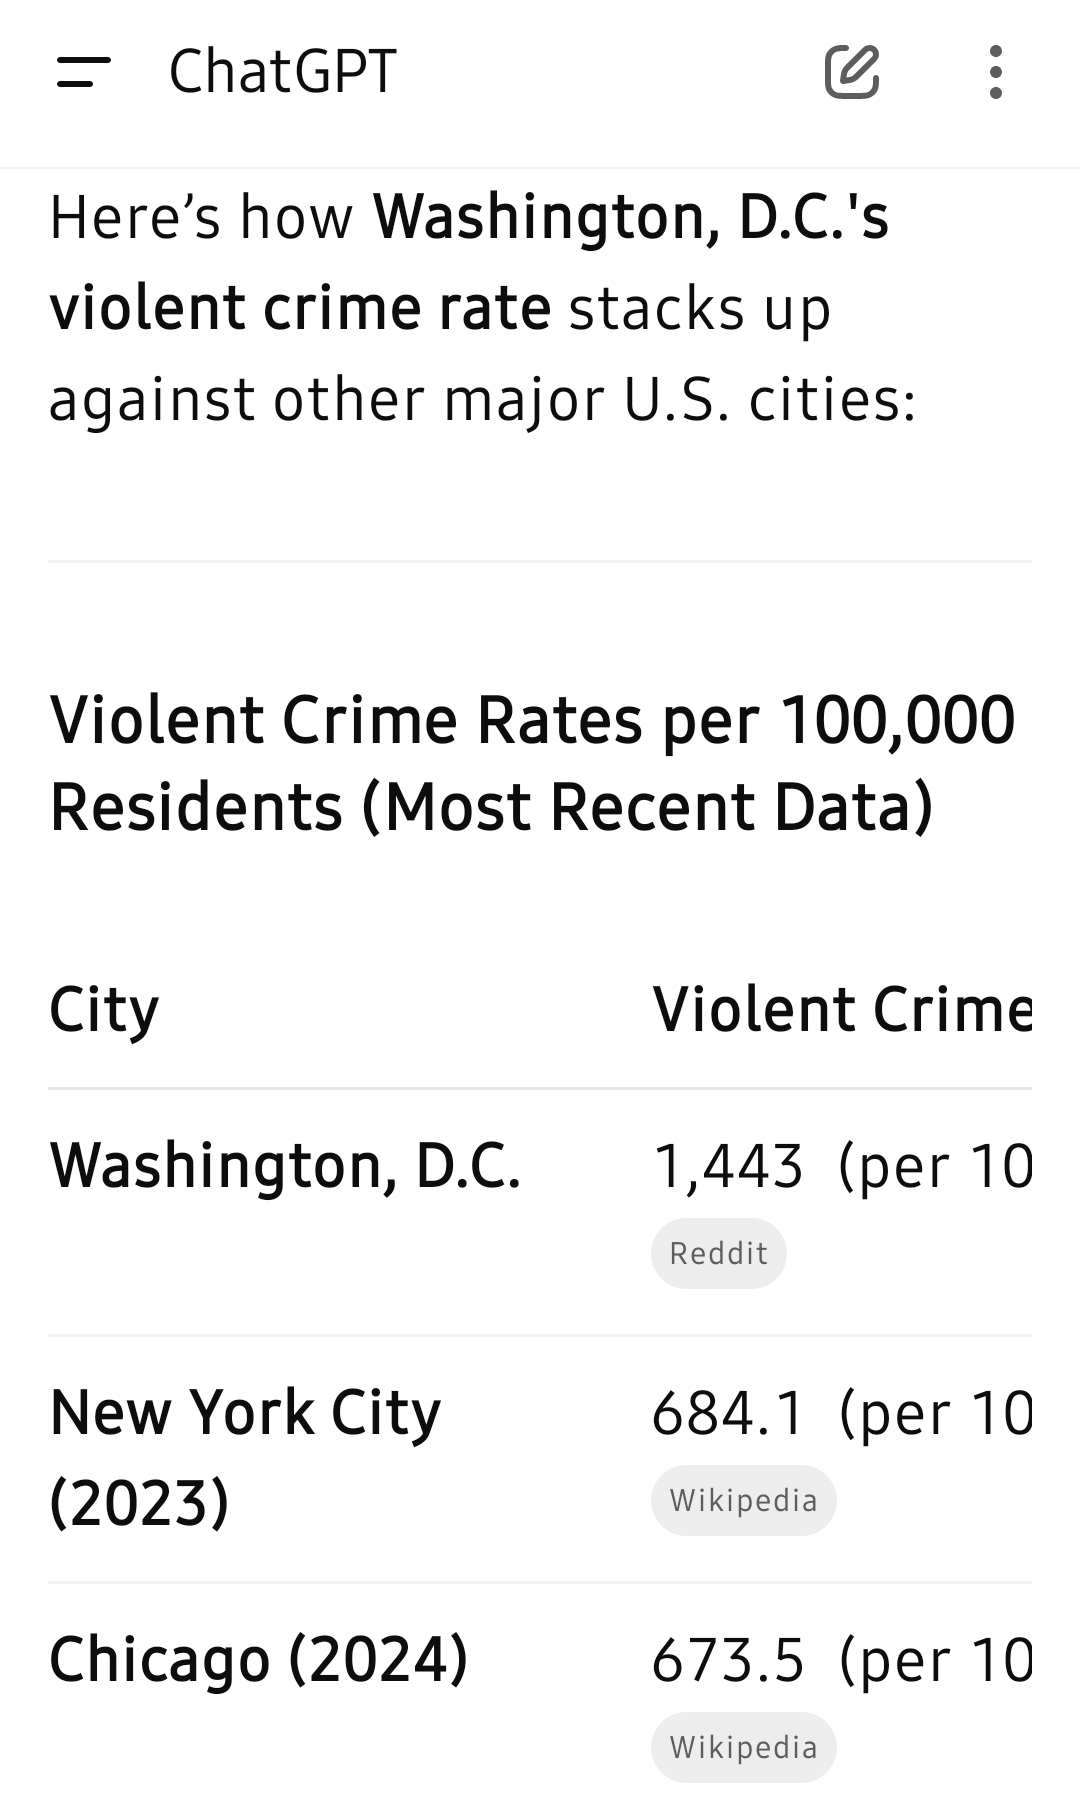The width and height of the screenshot is (1080, 1807).
Task: Open Wikipedia citation in New York City row
Action: (743, 1500)
